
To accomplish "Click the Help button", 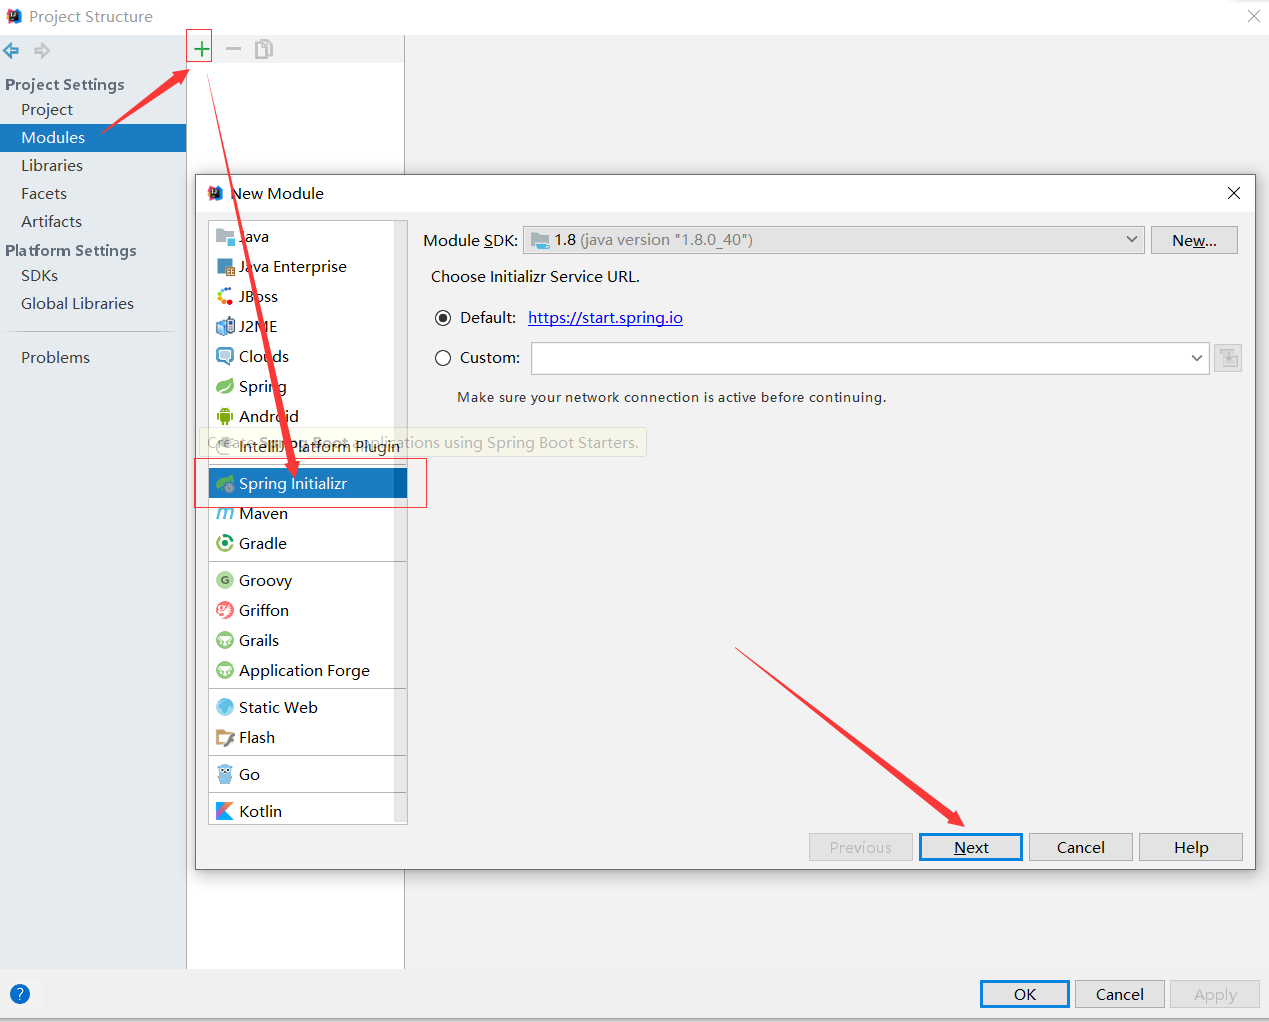I will click(x=1191, y=847).
